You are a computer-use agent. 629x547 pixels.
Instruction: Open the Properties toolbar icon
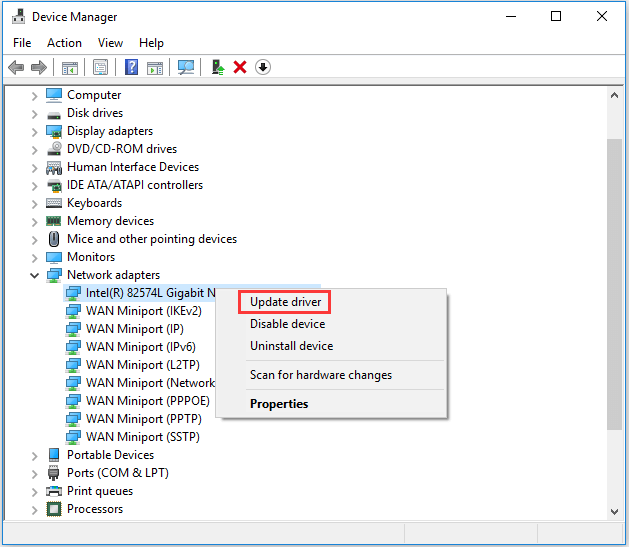point(100,67)
